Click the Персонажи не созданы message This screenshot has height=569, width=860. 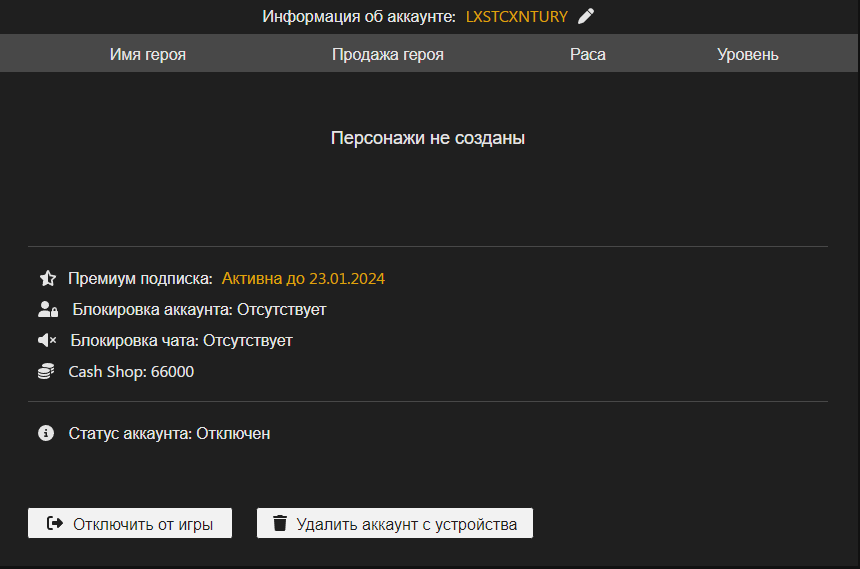428,138
